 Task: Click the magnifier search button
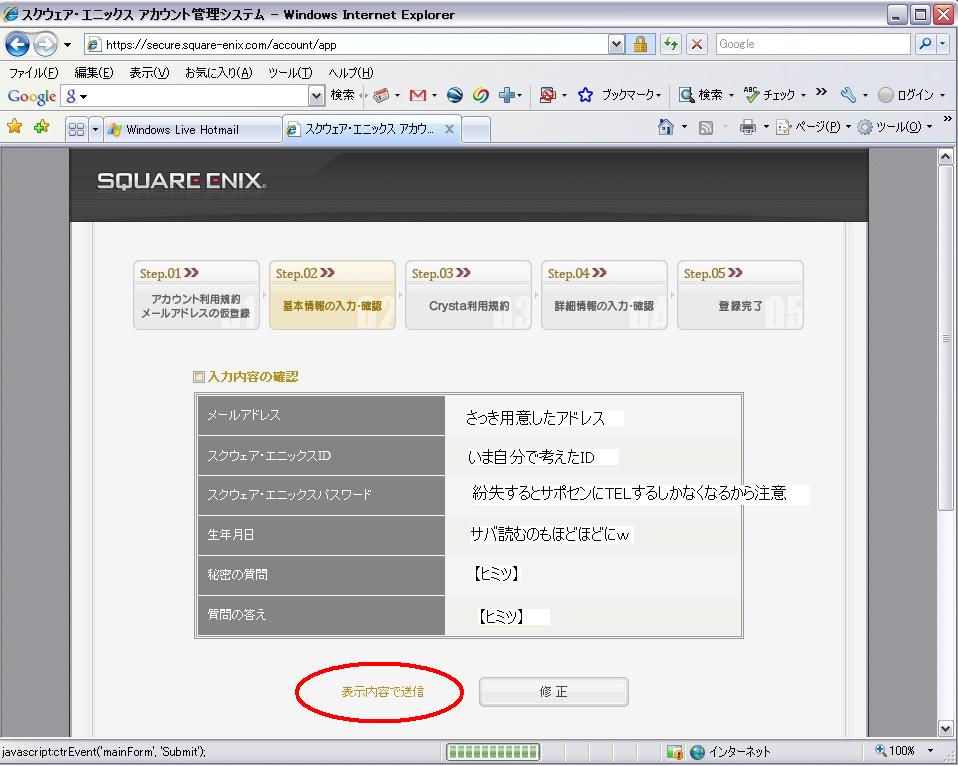click(x=925, y=44)
